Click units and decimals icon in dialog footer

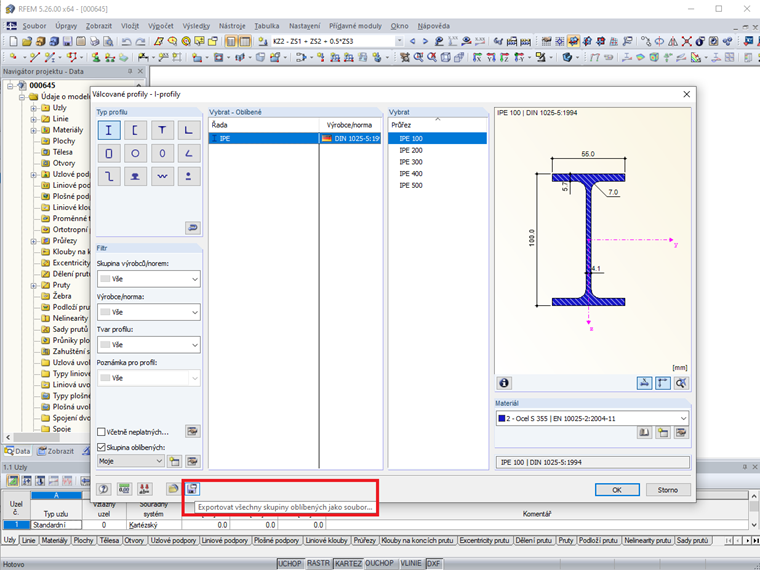click(x=125, y=489)
